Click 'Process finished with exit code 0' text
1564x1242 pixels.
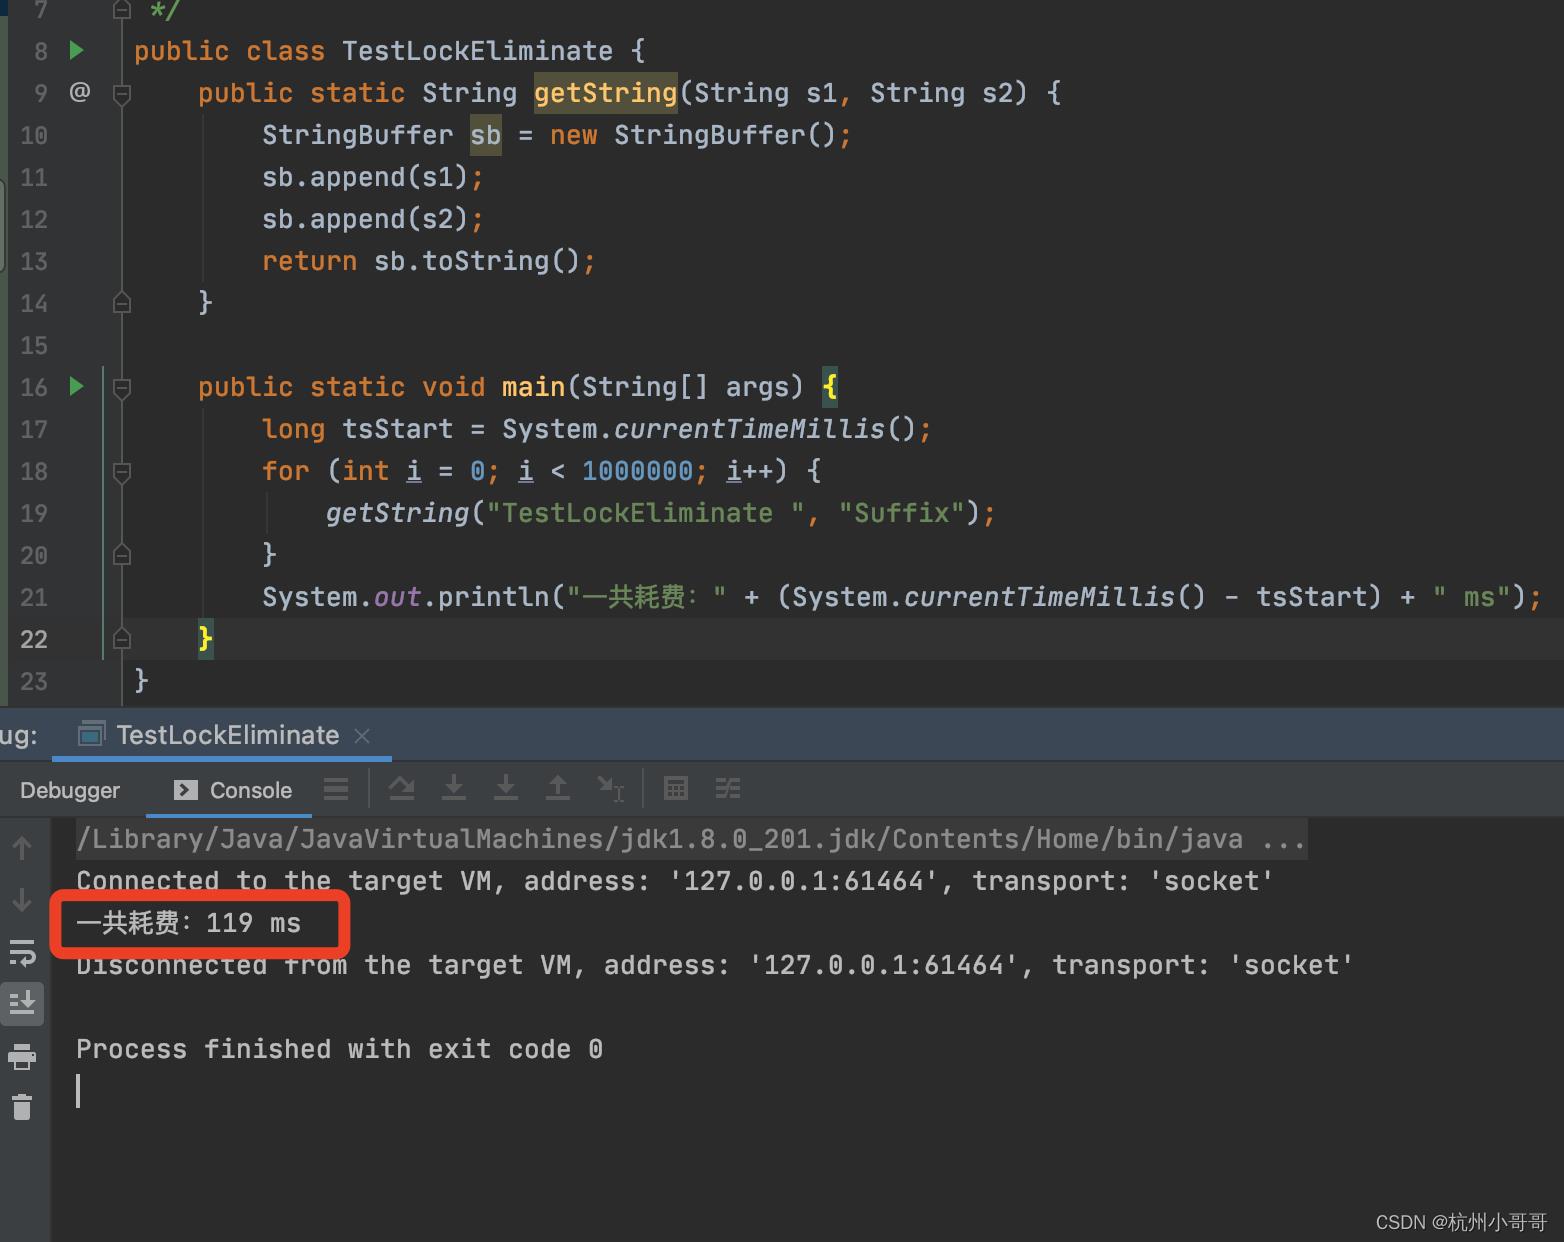(x=339, y=1049)
